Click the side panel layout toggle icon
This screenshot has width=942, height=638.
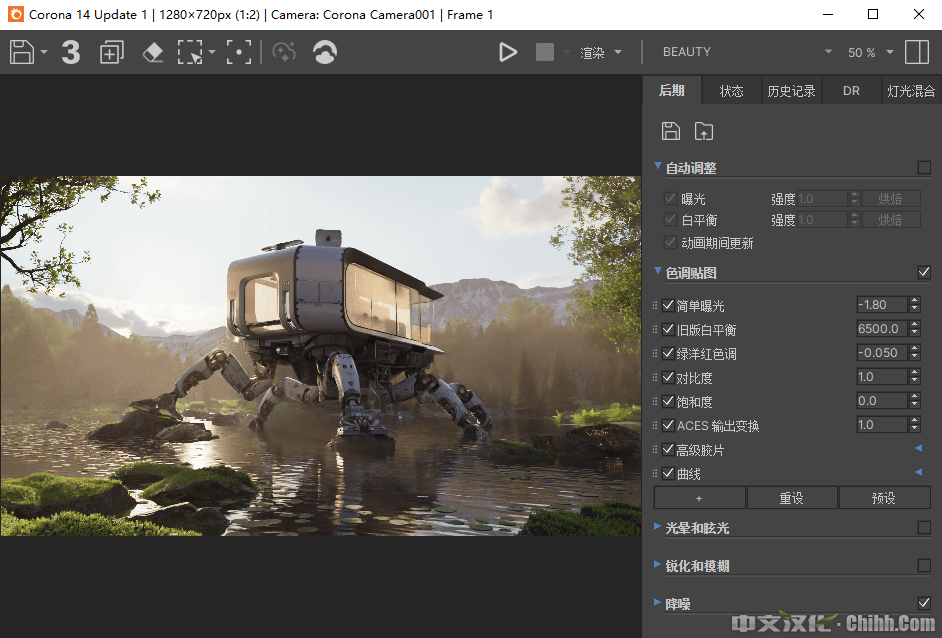916,52
